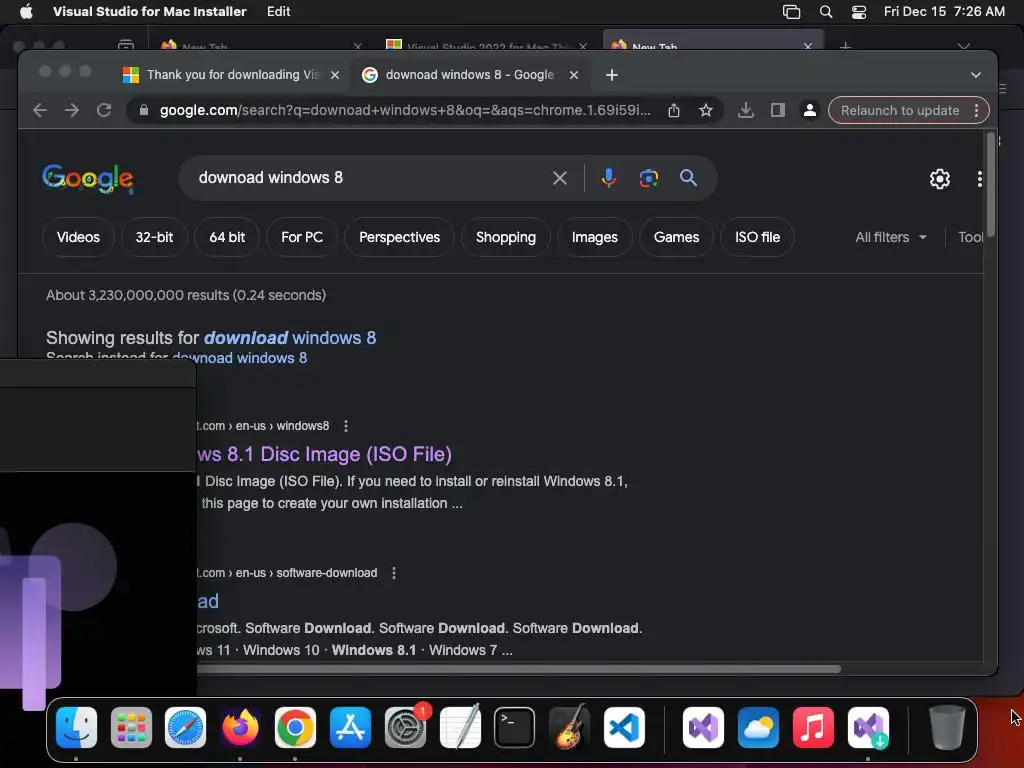The image size is (1024, 768).
Task: Open Google Chrome in the dock
Action: point(295,728)
